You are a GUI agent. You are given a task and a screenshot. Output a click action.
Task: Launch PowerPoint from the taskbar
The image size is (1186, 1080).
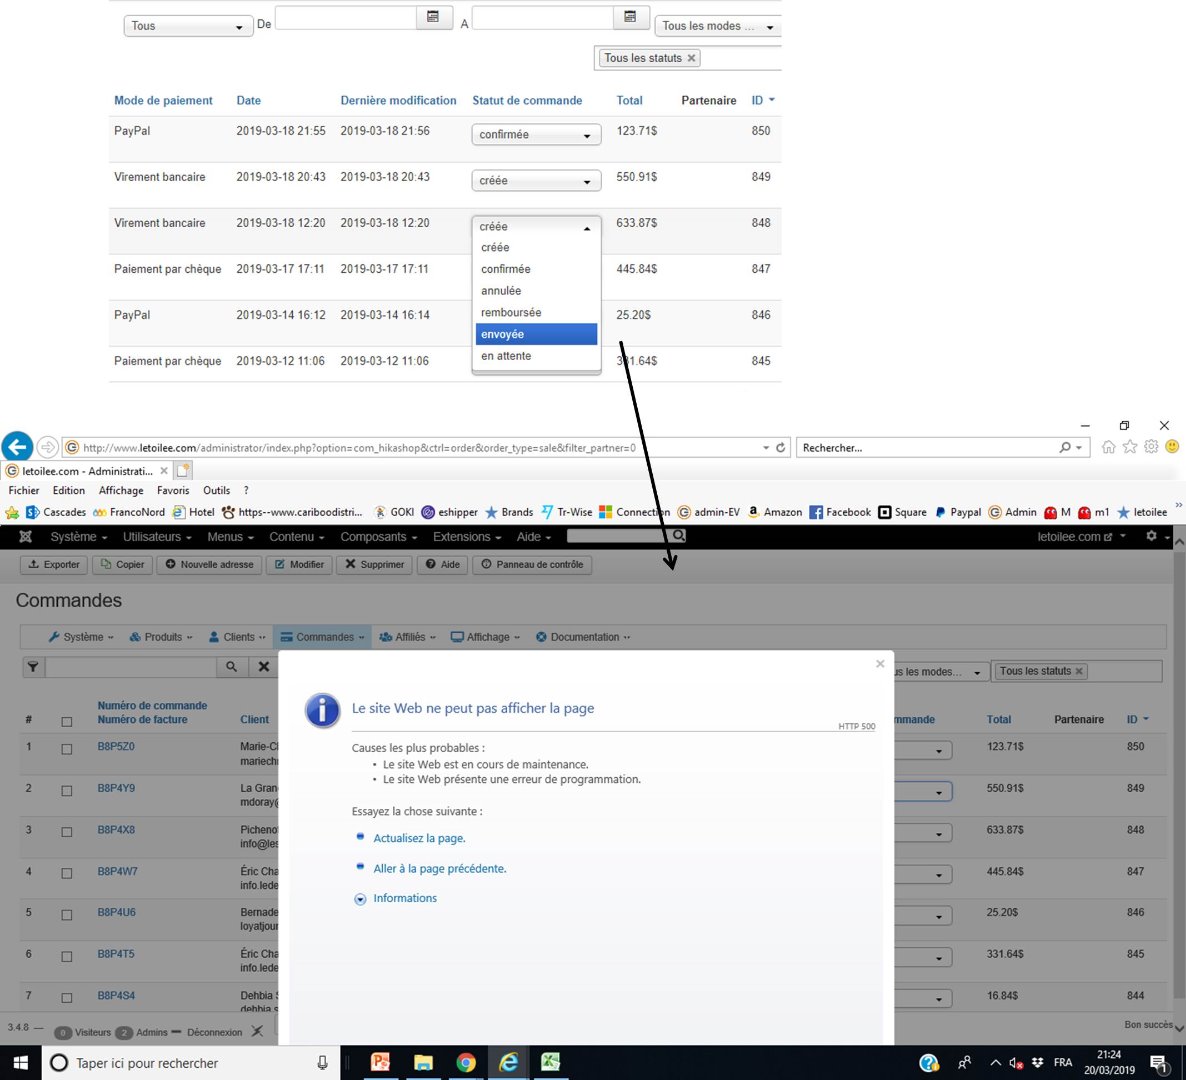380,1063
